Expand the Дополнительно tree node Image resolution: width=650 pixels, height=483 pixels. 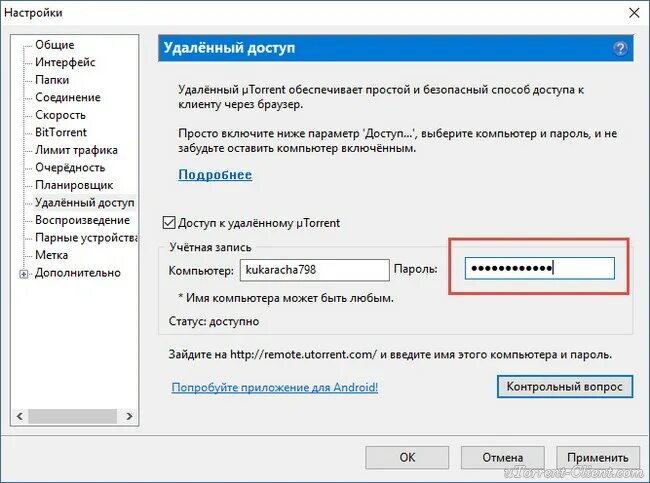coord(24,274)
